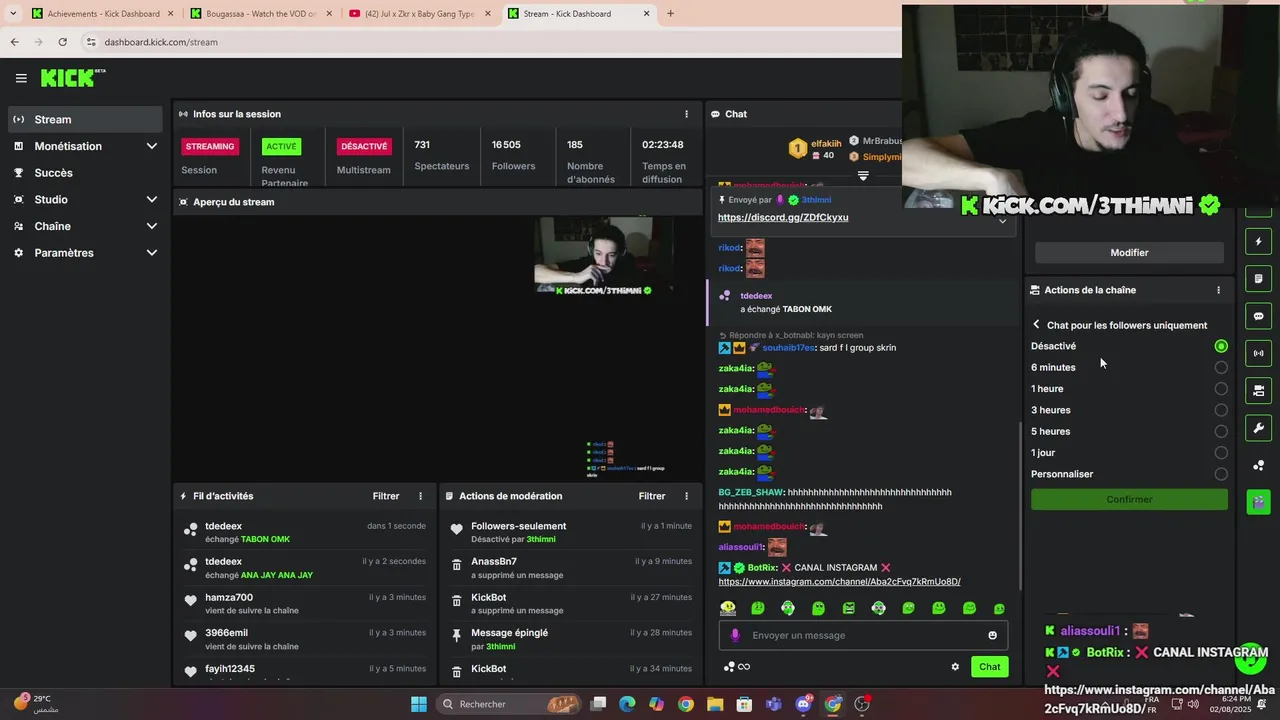Open OBS Studio from the taskbar
1280x720 pixels.
coord(862,704)
